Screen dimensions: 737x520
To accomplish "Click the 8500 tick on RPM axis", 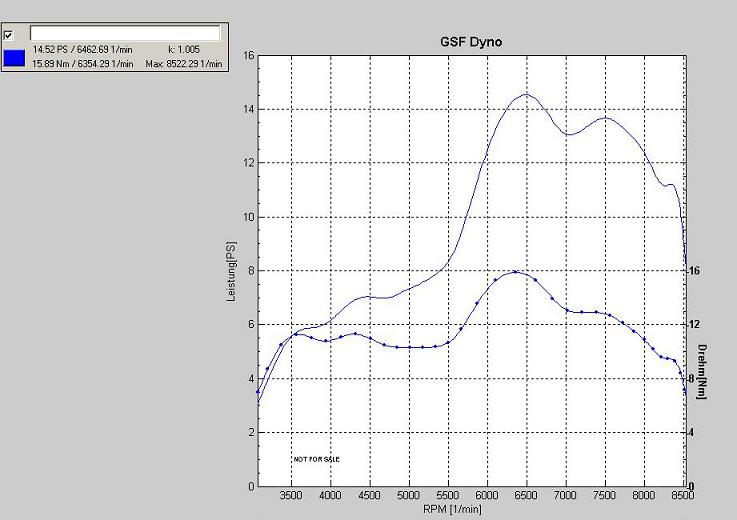I will [x=683, y=495].
